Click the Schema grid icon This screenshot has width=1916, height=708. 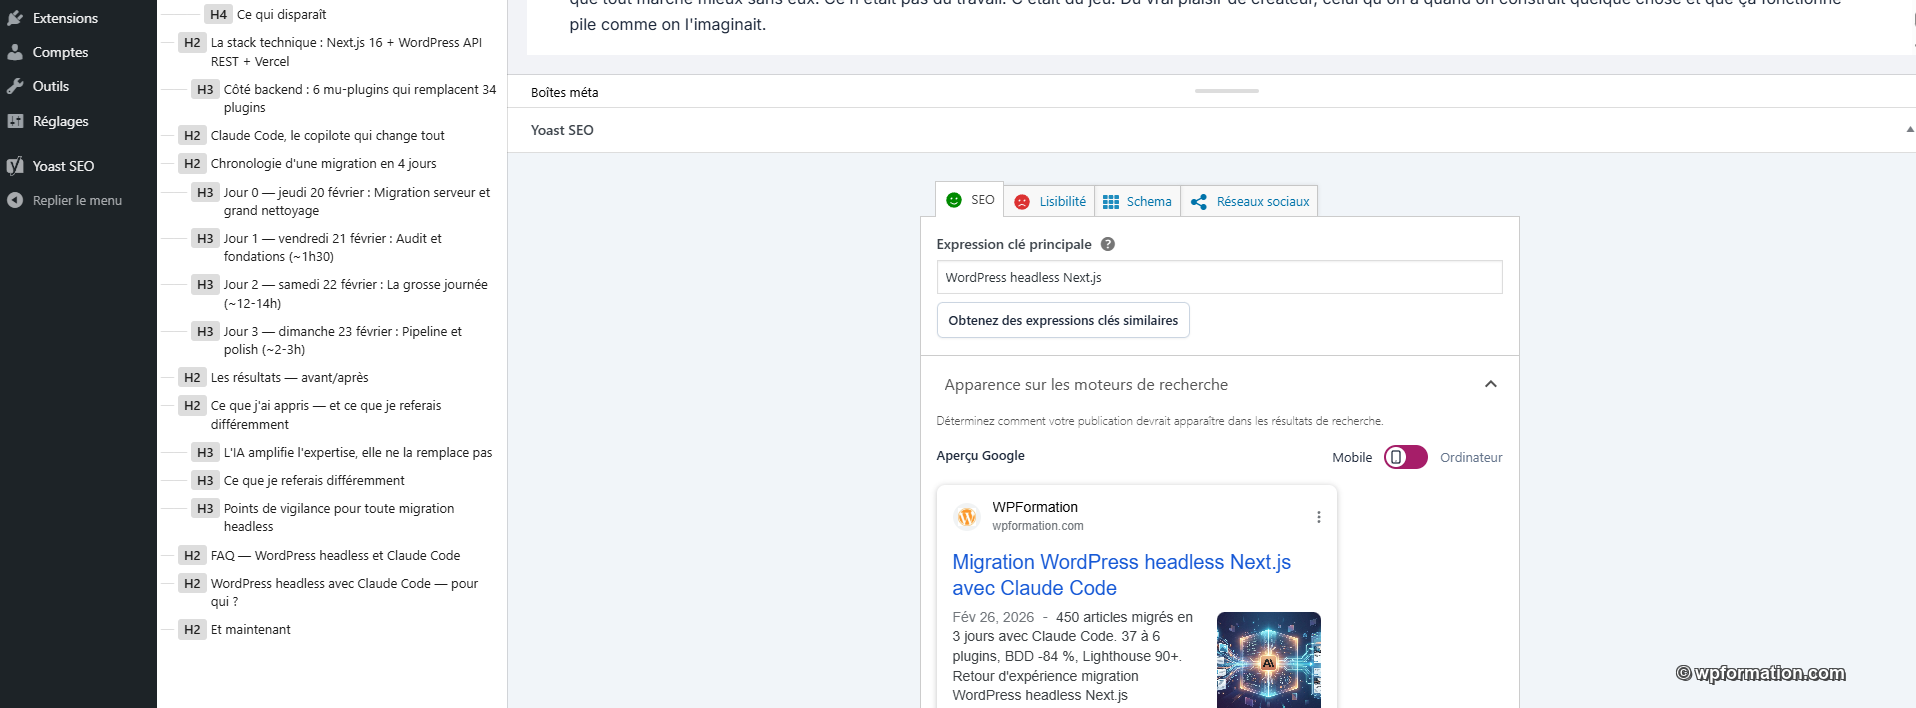pyautogui.click(x=1111, y=202)
